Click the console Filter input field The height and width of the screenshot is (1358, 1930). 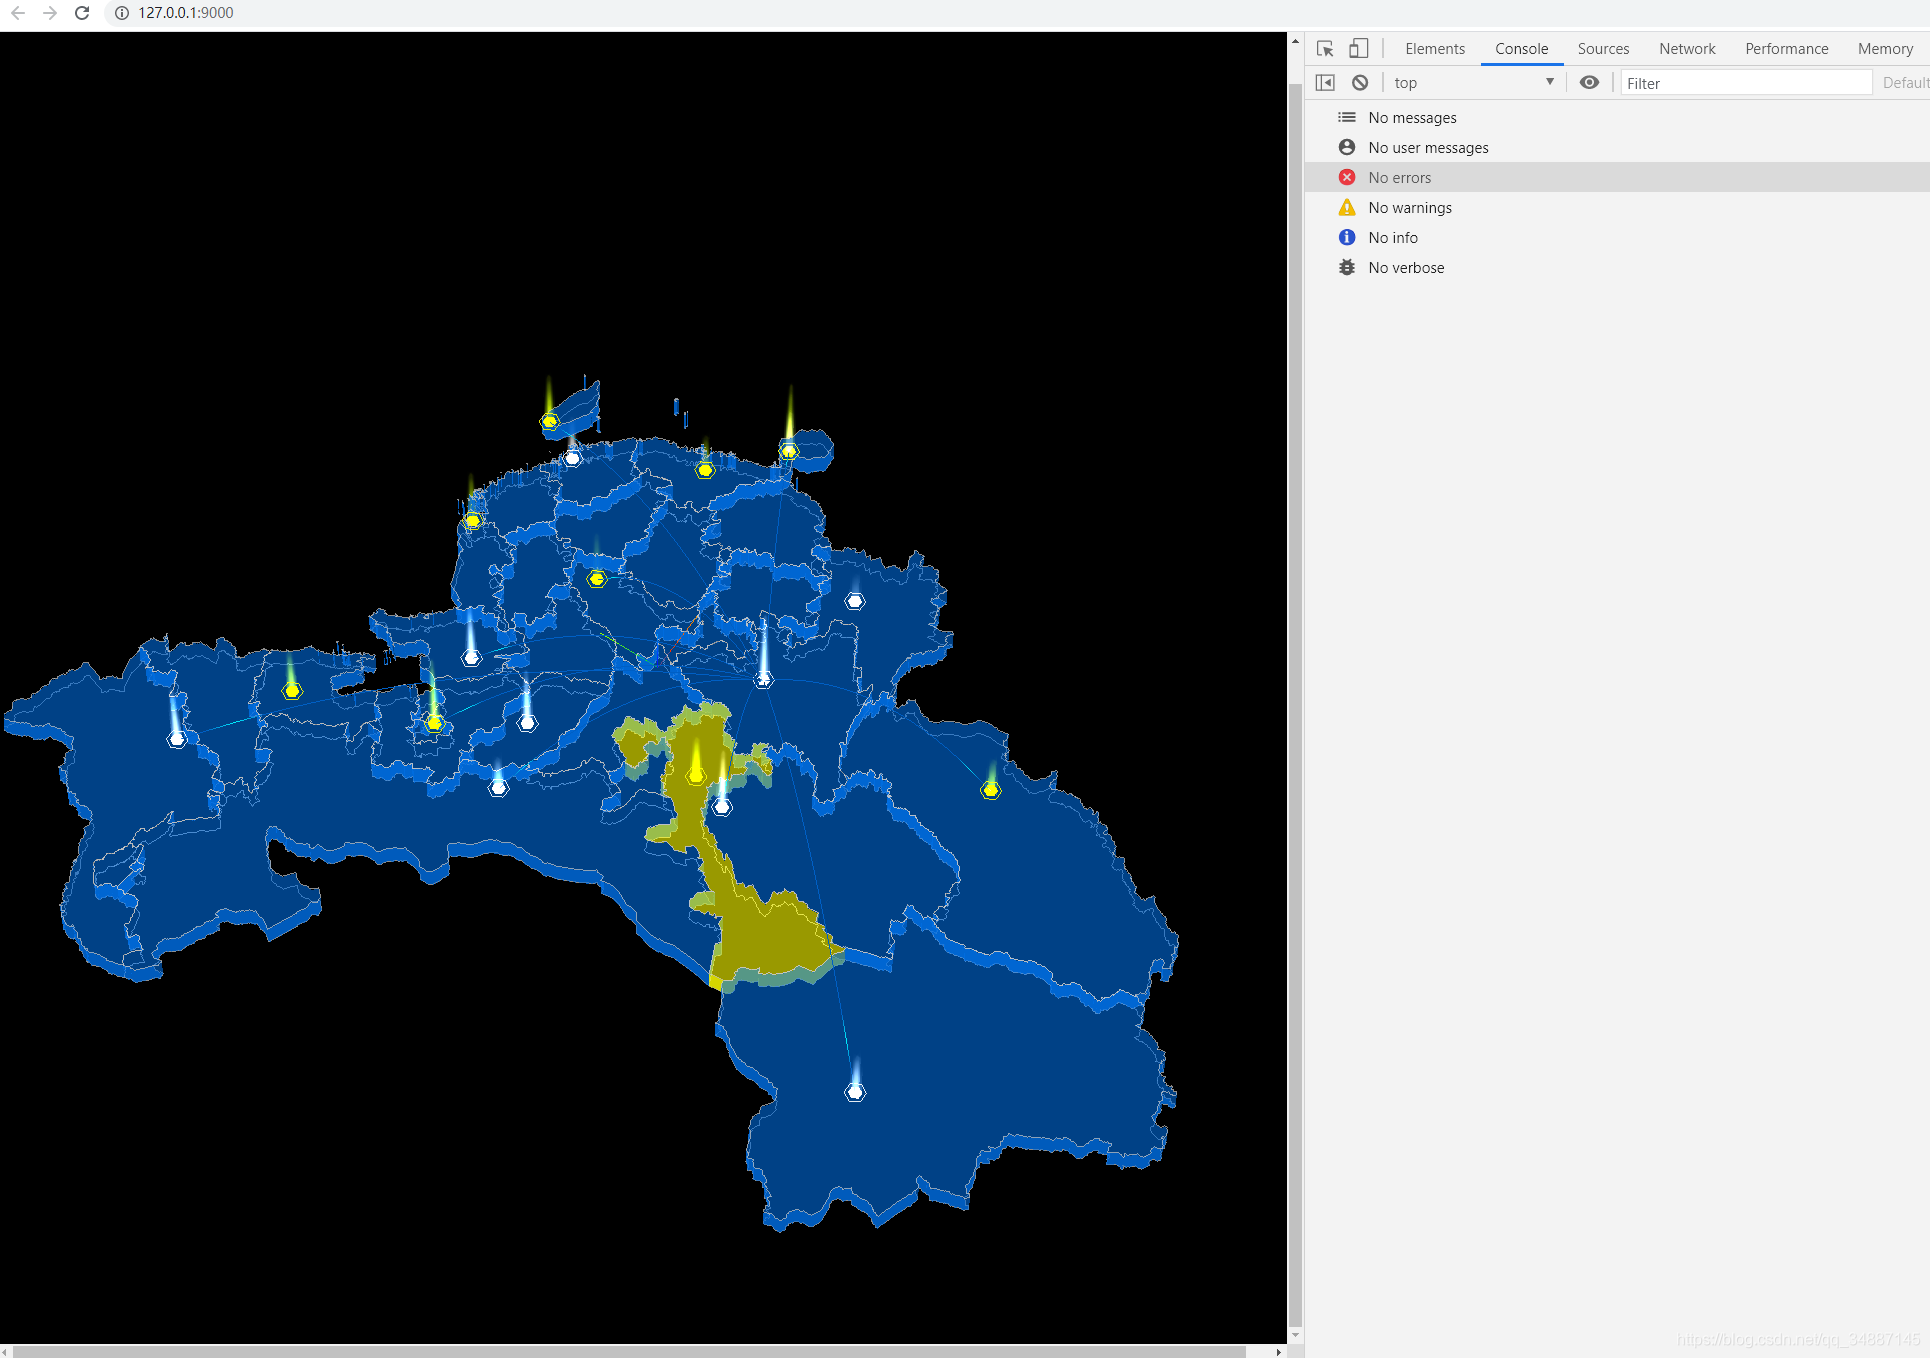tap(1745, 83)
